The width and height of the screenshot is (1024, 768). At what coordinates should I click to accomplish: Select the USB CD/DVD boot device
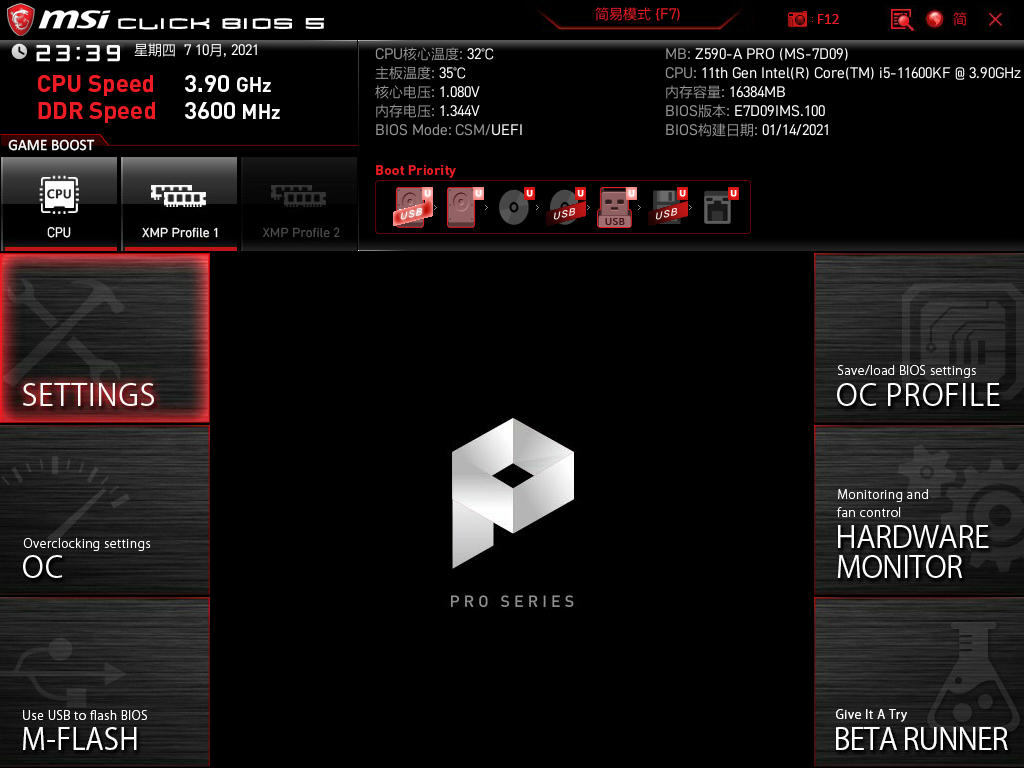[x=566, y=208]
